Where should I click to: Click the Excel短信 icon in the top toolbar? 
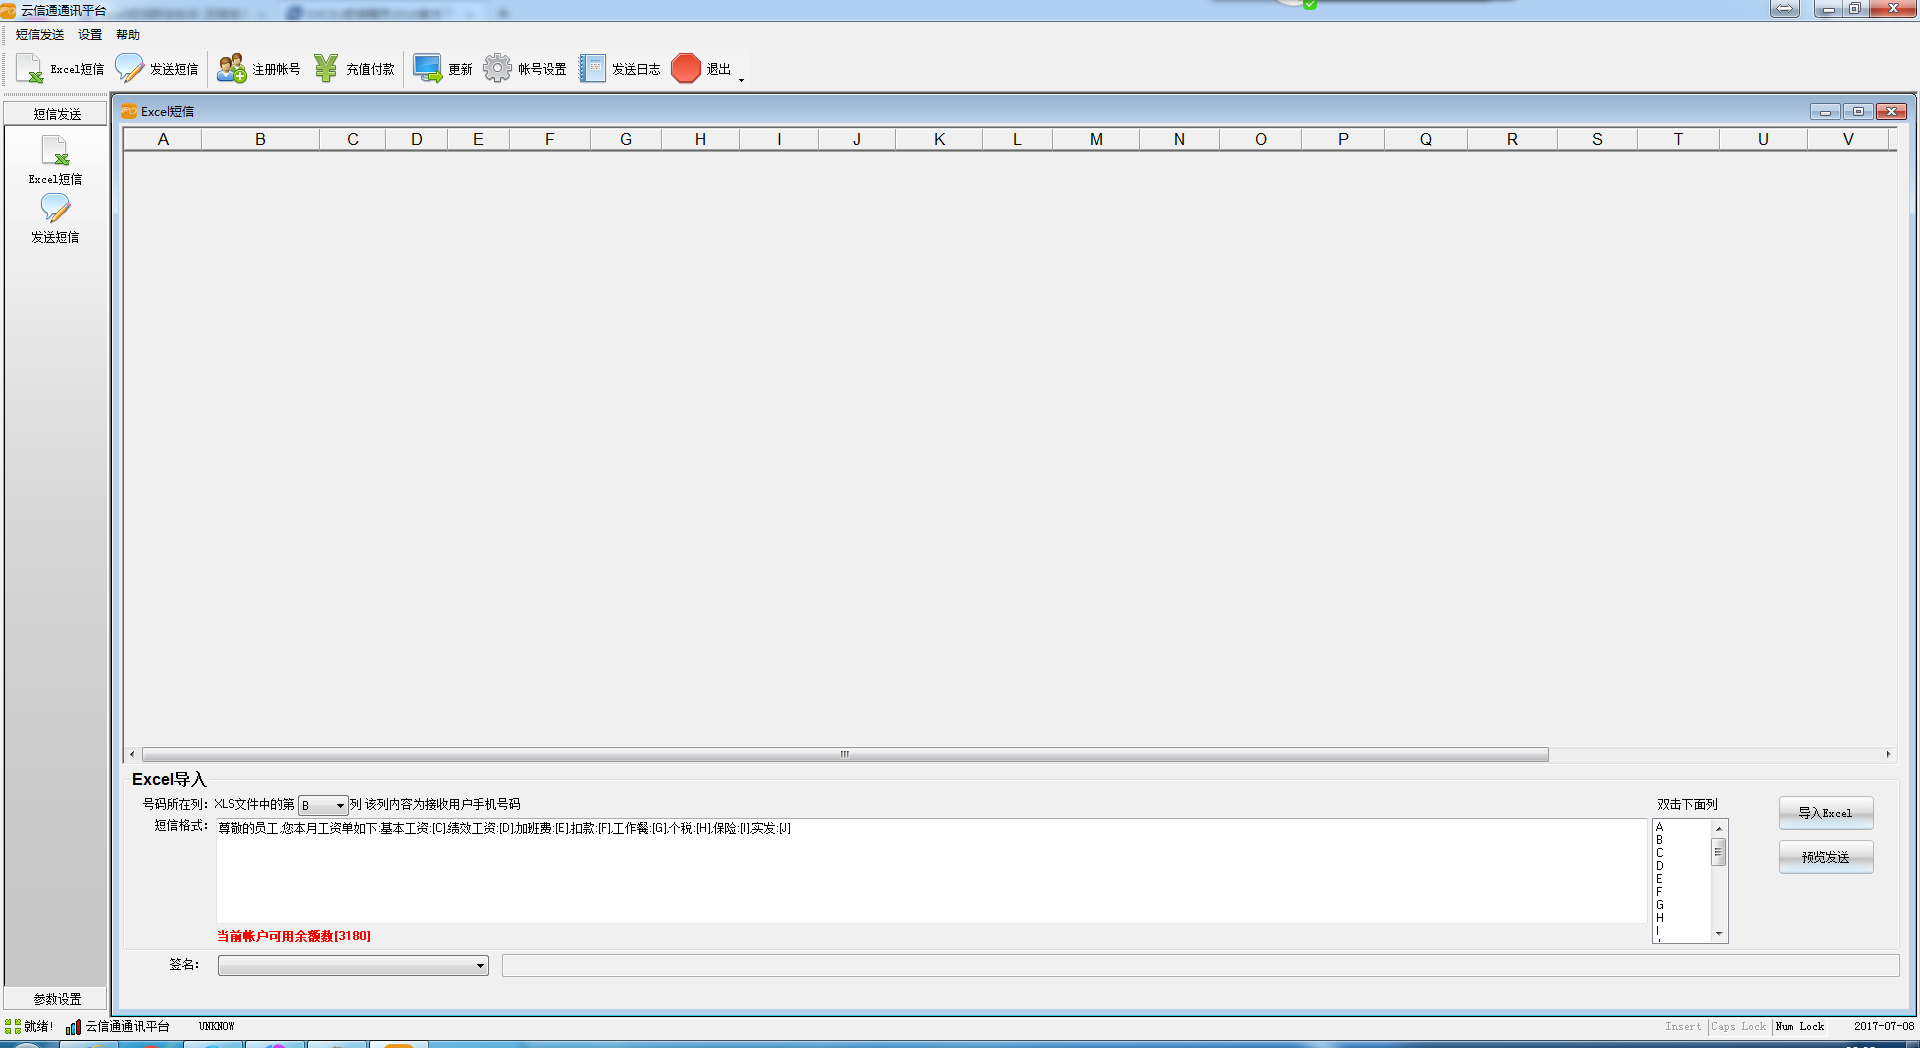[29, 68]
